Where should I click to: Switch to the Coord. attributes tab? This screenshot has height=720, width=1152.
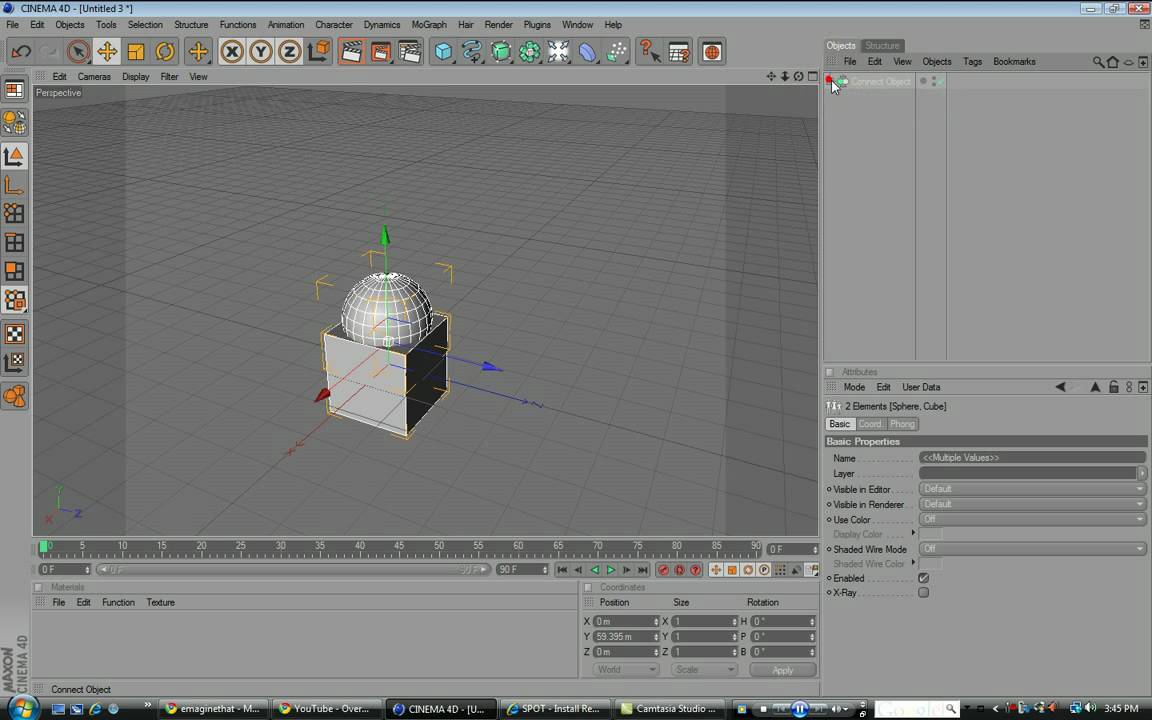coord(871,424)
